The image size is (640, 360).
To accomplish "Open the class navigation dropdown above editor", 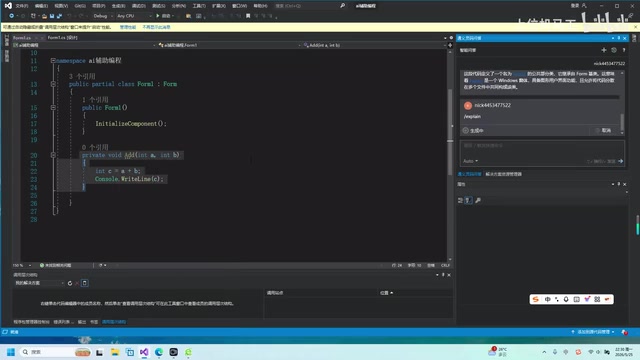I will pyautogui.click(x=228, y=45).
